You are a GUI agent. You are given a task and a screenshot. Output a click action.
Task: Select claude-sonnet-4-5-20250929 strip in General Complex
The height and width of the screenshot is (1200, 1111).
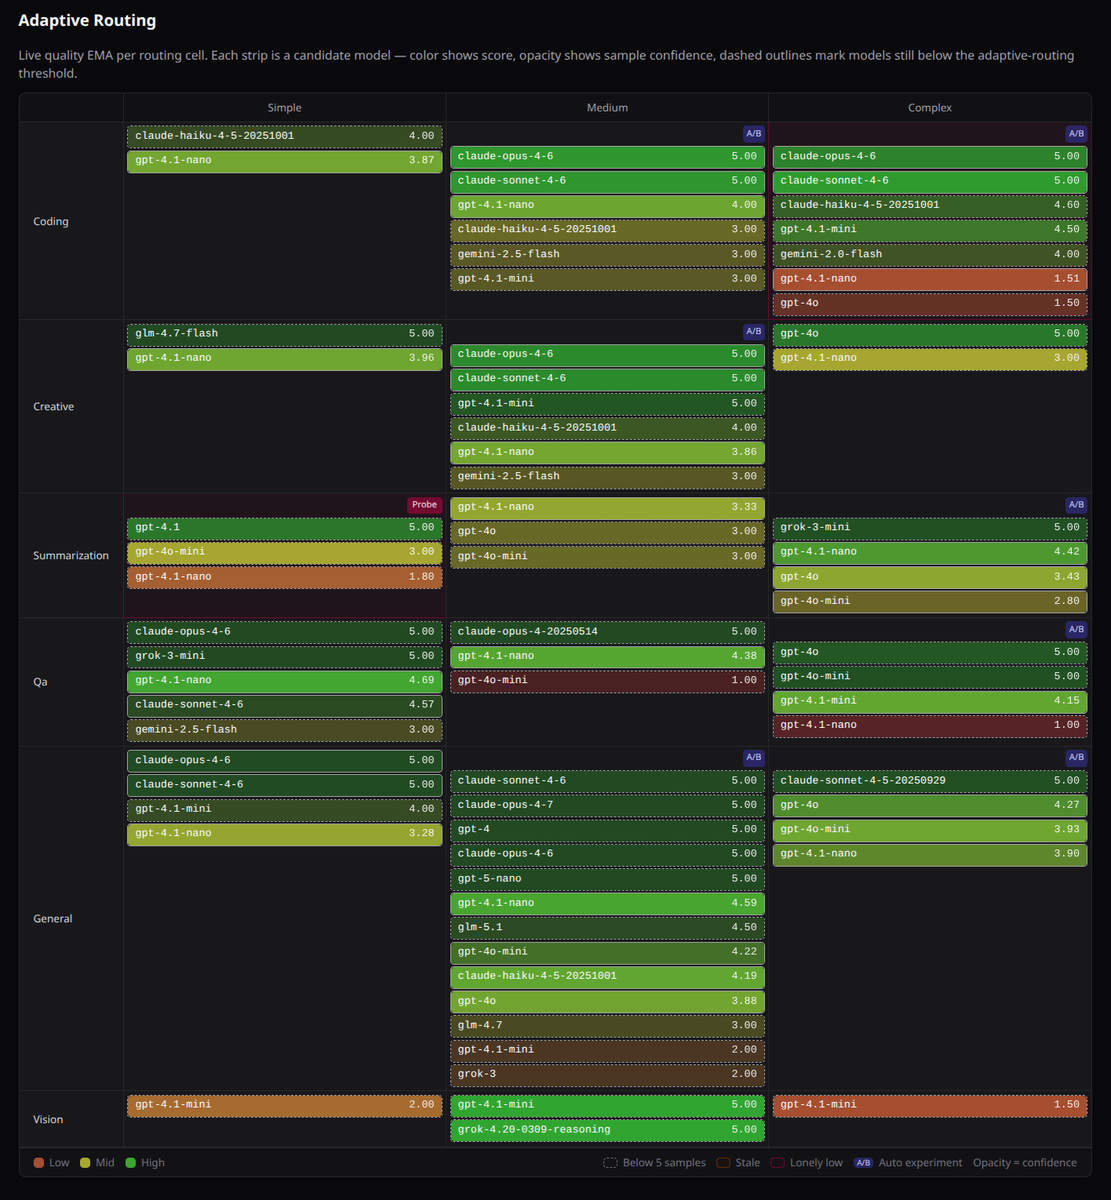click(x=930, y=781)
